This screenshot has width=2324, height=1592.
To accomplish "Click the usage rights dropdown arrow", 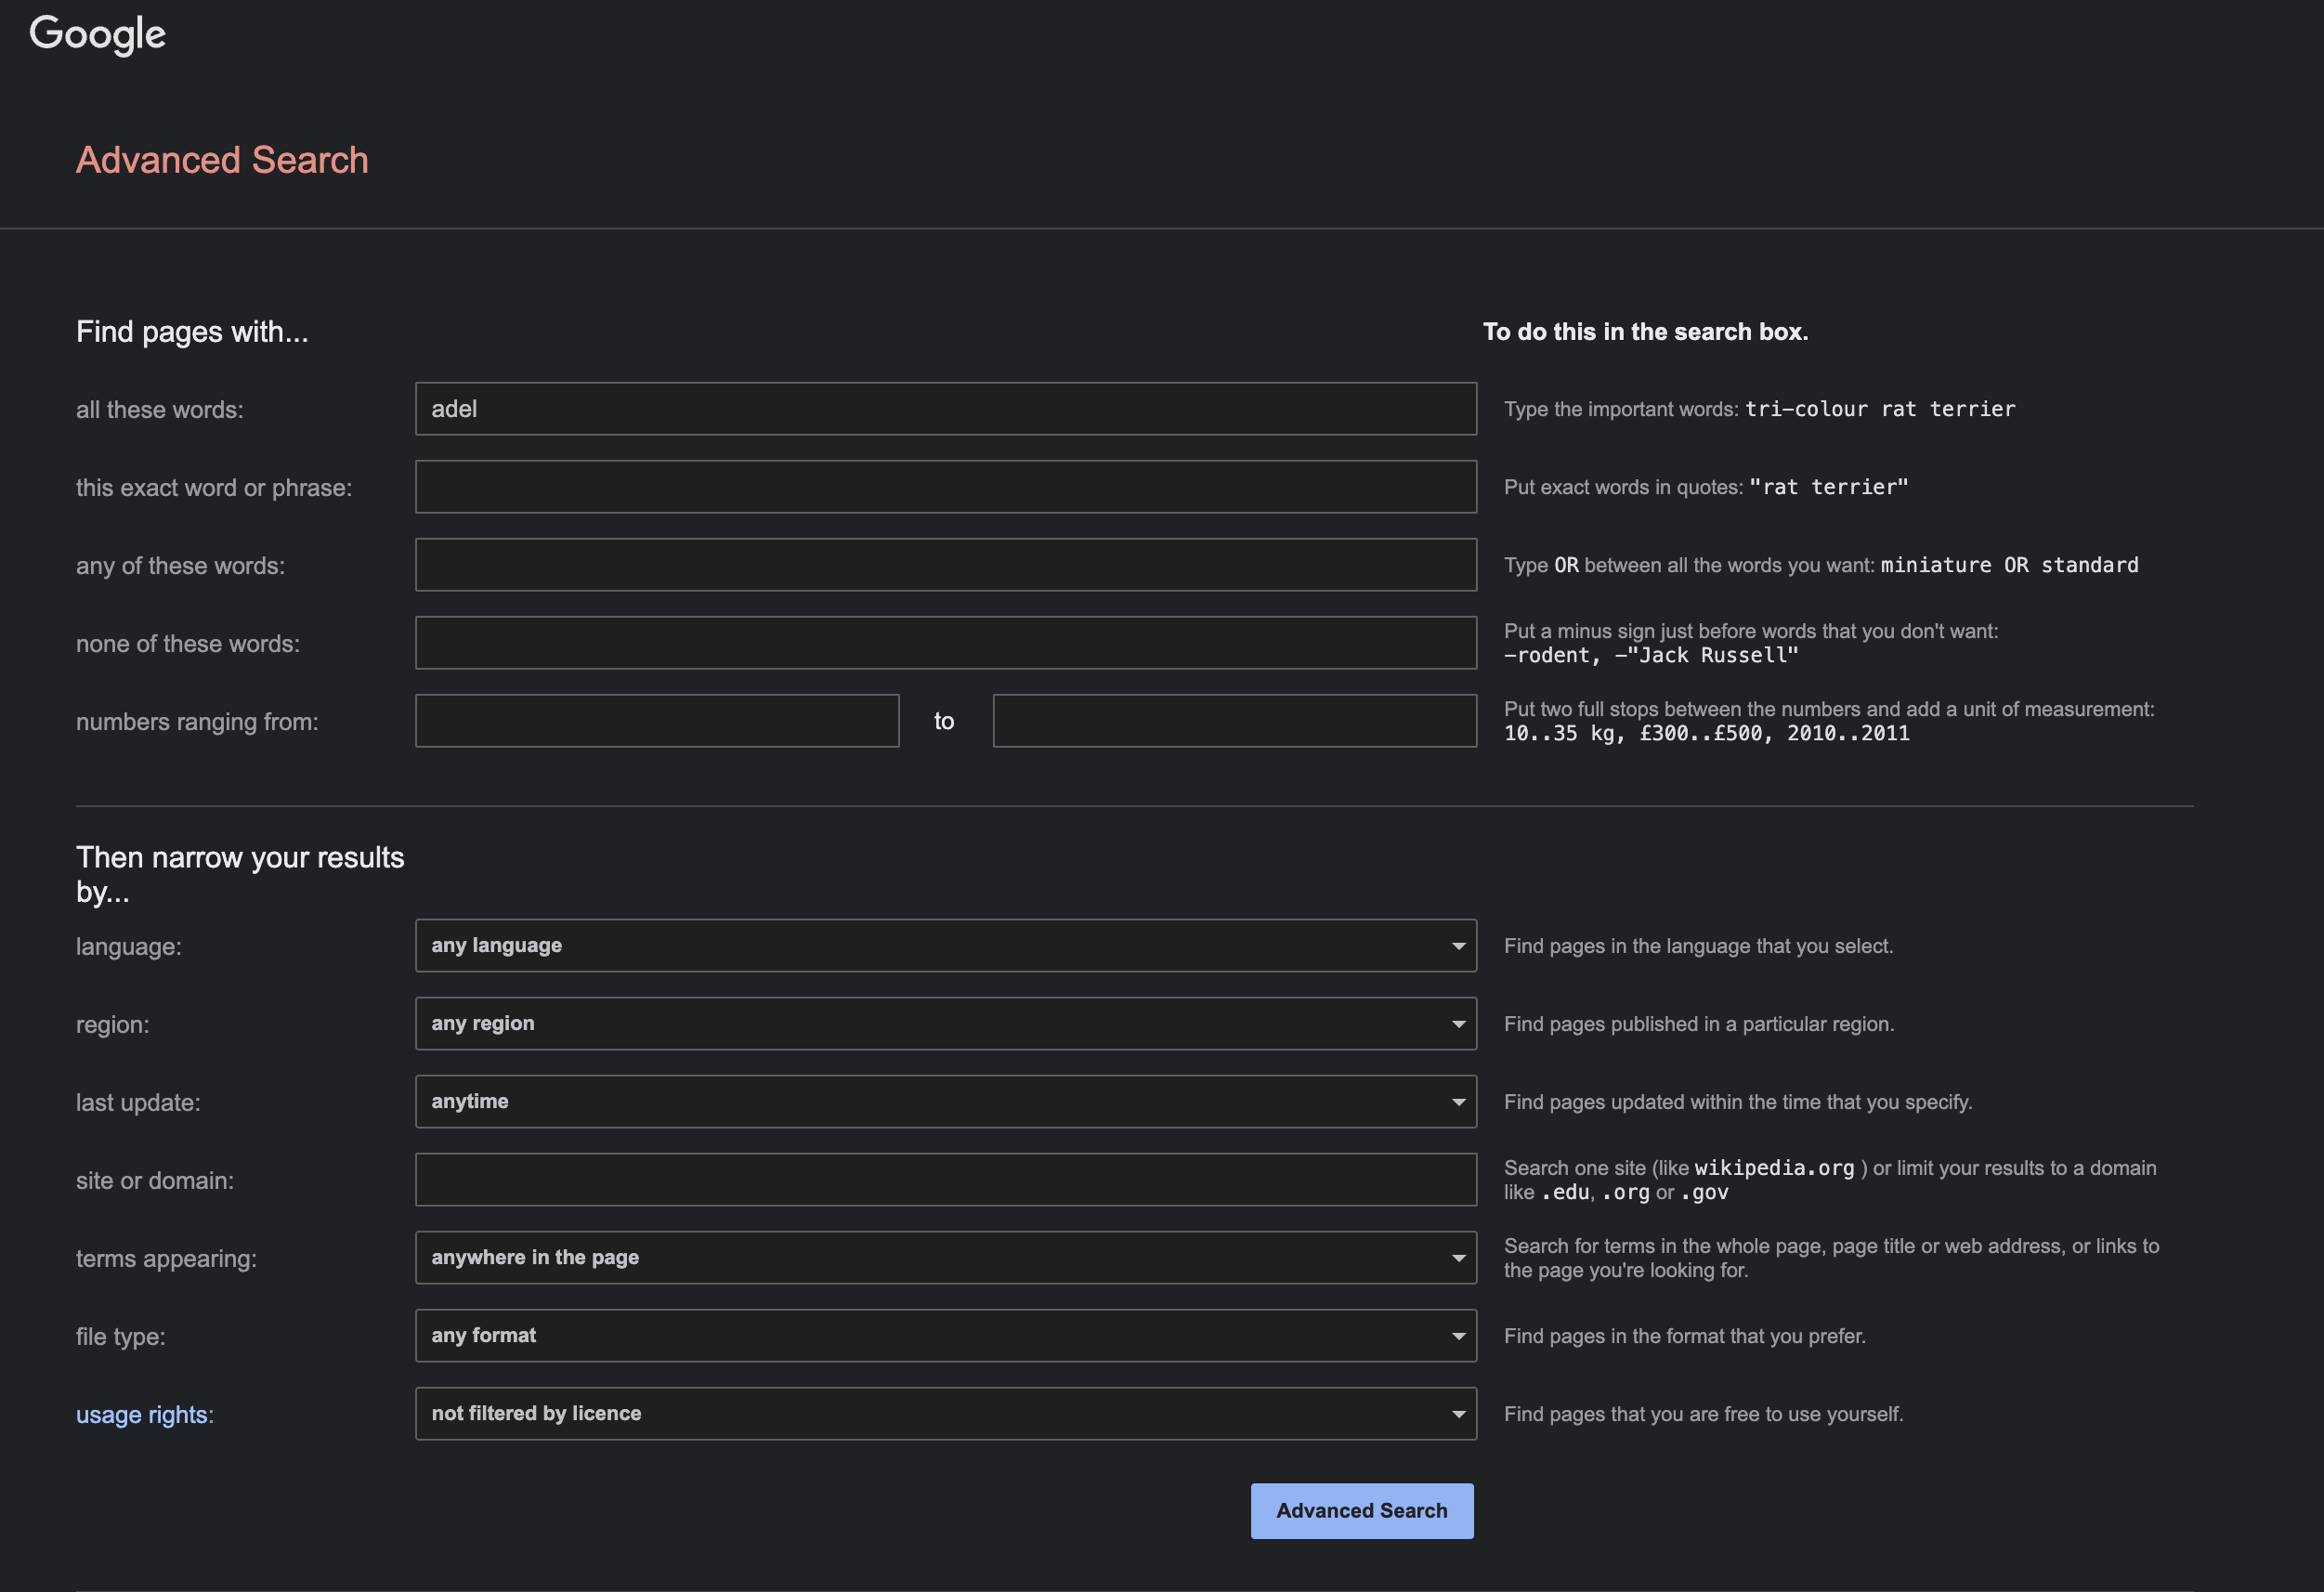I will coord(1458,1414).
